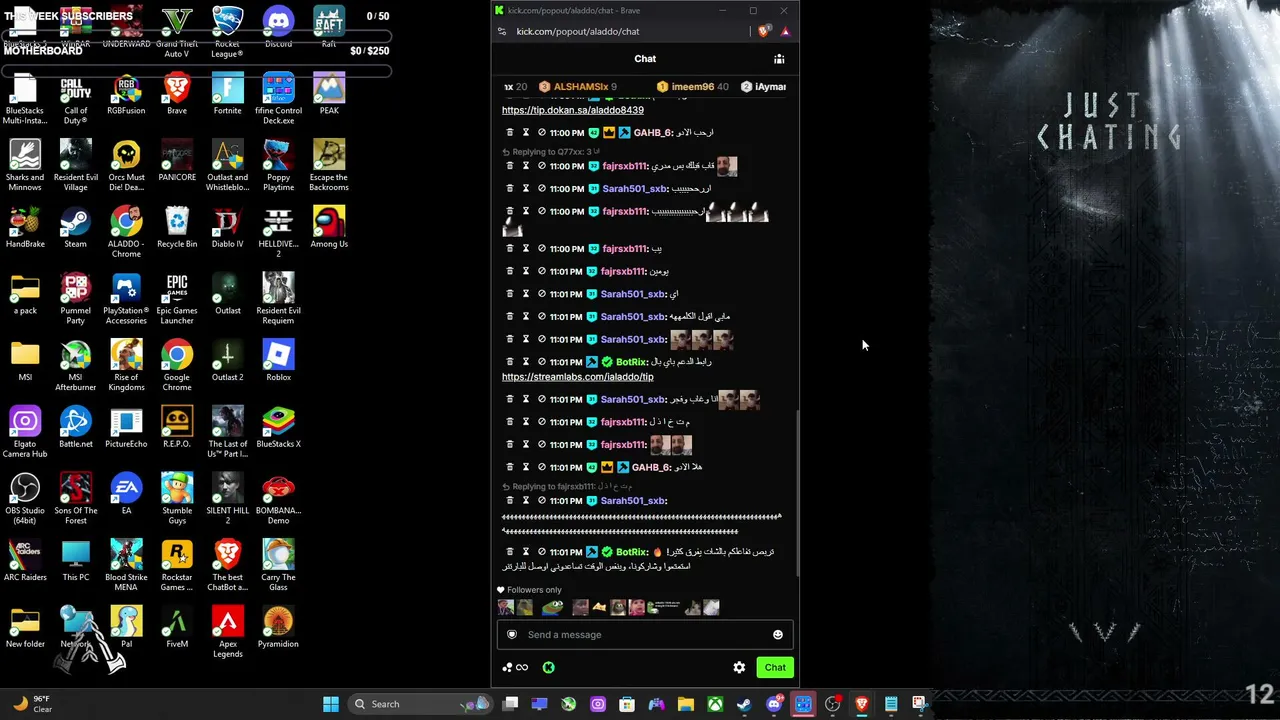
Task: Open site information icon in address bar
Action: [x=502, y=31]
